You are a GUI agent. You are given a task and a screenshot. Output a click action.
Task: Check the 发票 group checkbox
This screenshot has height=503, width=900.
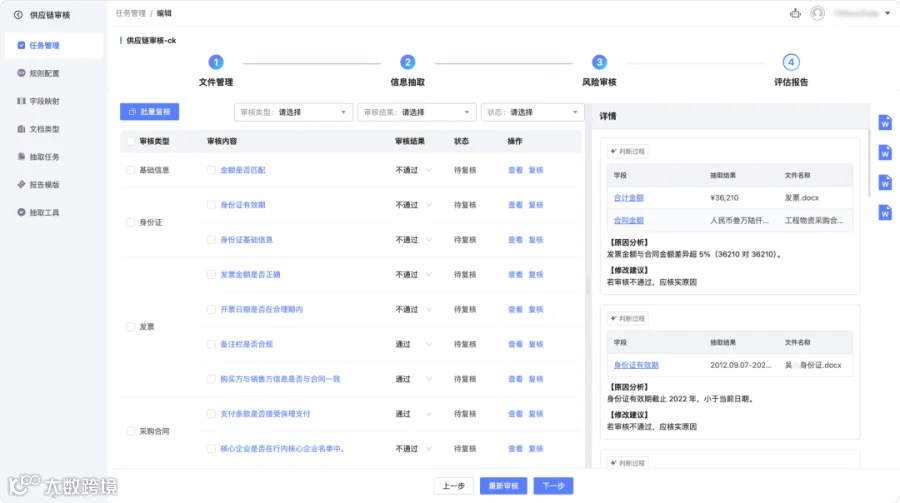[131, 327]
